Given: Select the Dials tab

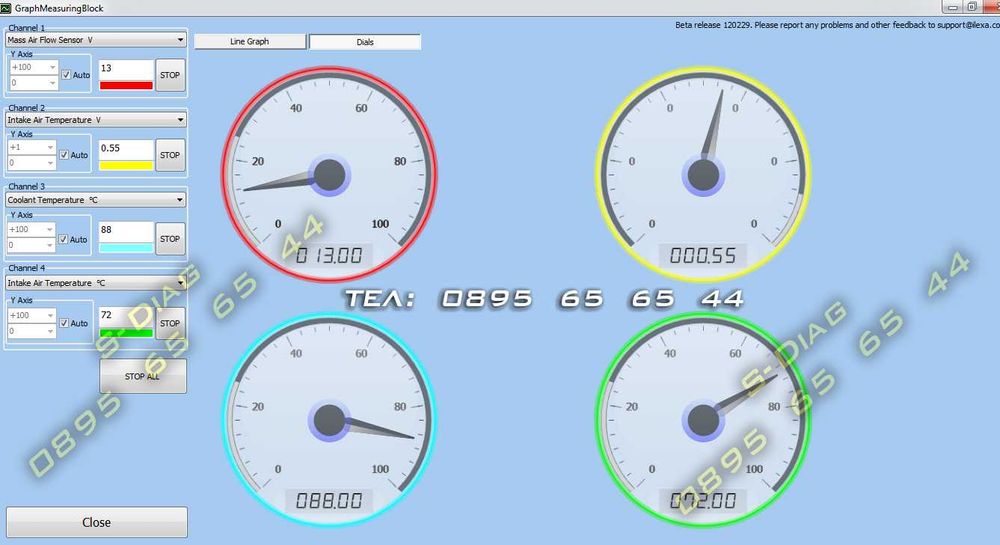Looking at the screenshot, I should pyautogui.click(x=365, y=42).
